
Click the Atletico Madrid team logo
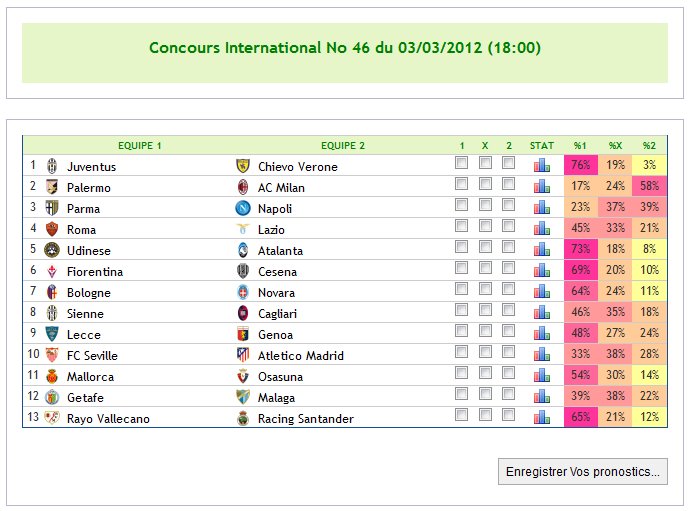point(242,355)
